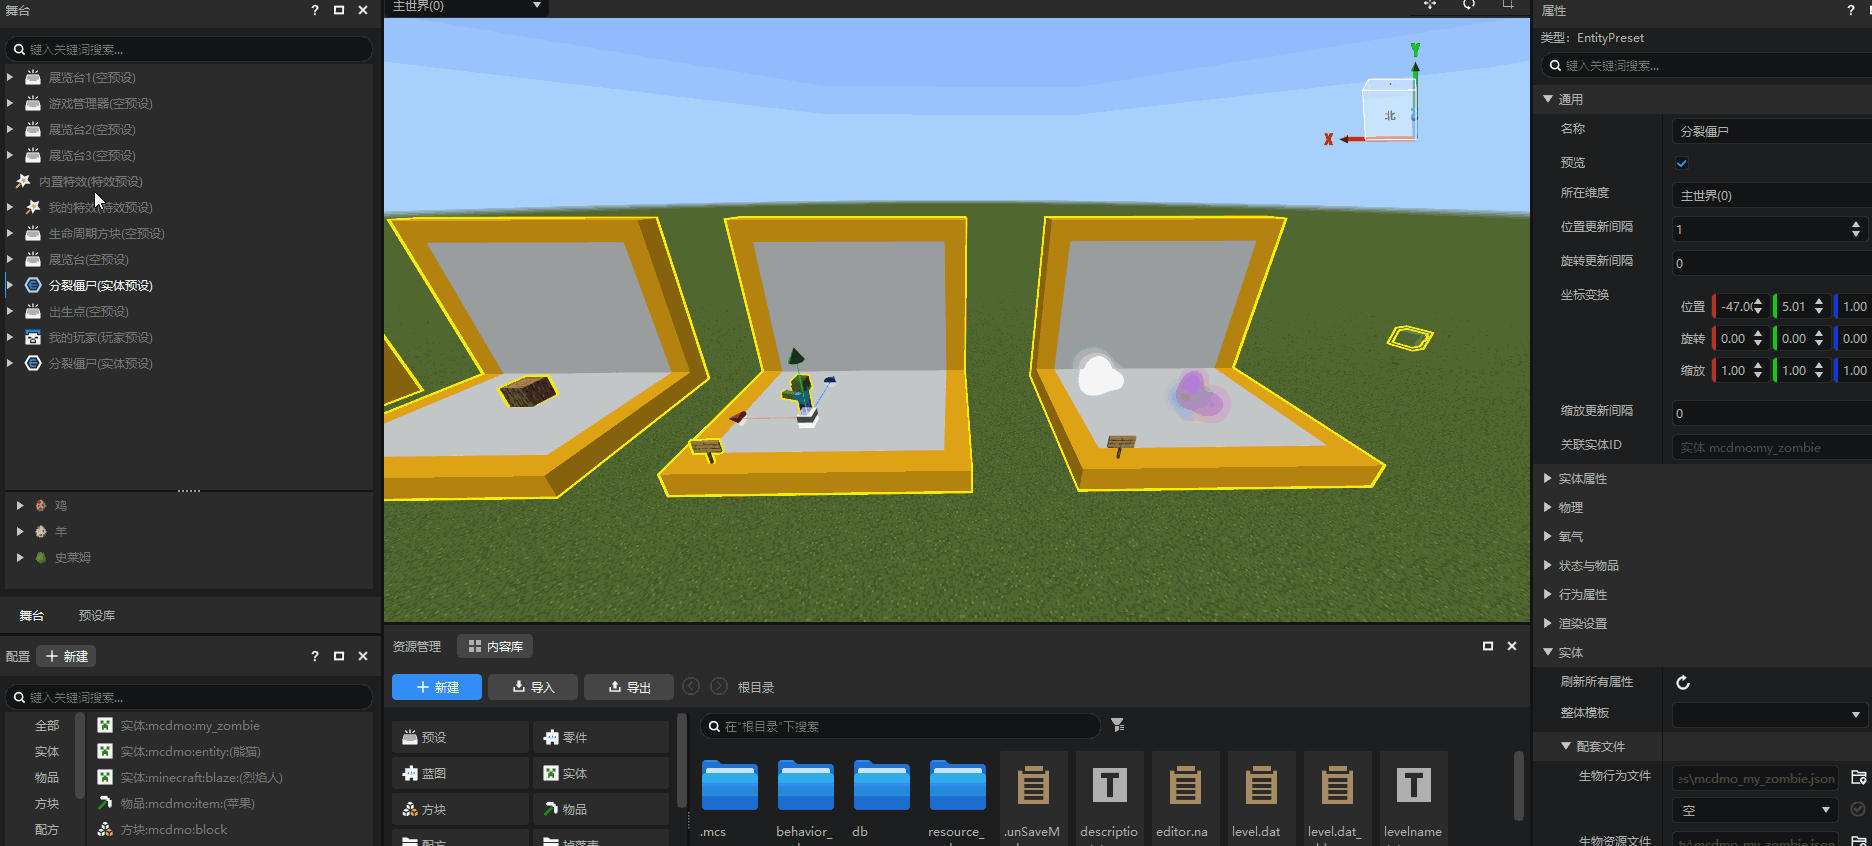Filter config list by 方块
1872x846 pixels.
46,803
